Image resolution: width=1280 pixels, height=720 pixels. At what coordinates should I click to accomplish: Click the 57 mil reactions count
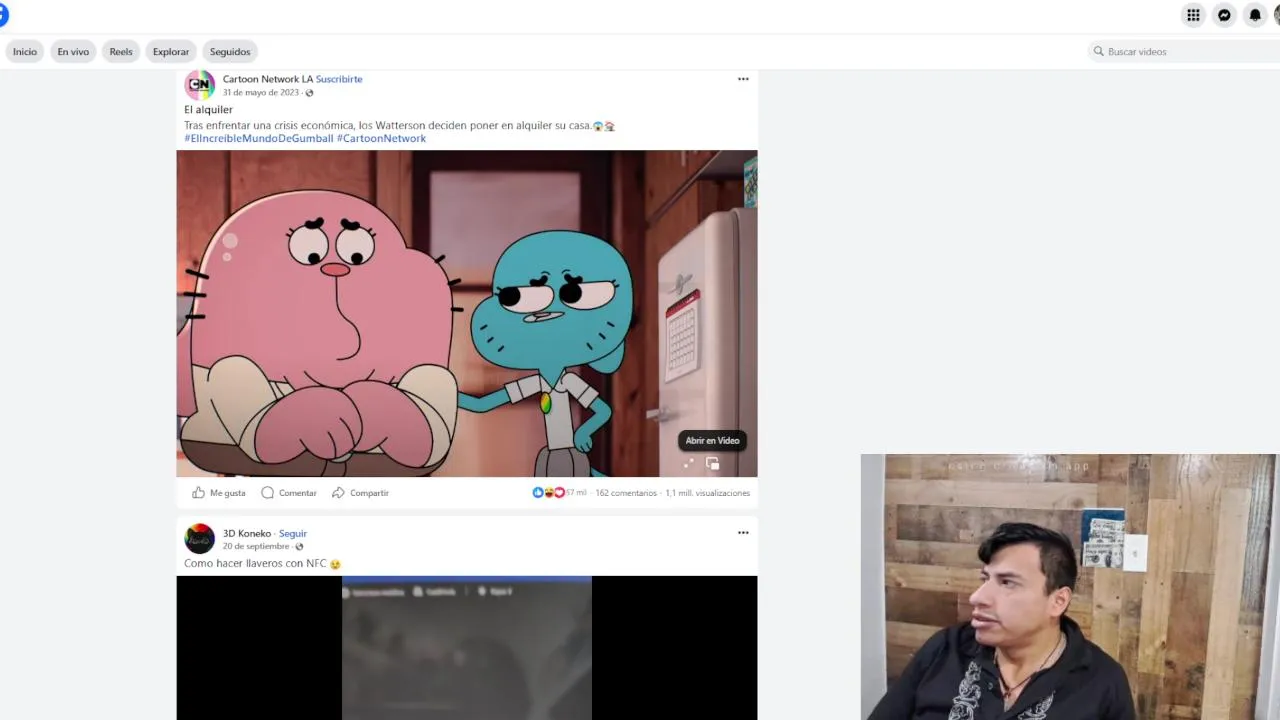tap(576, 492)
